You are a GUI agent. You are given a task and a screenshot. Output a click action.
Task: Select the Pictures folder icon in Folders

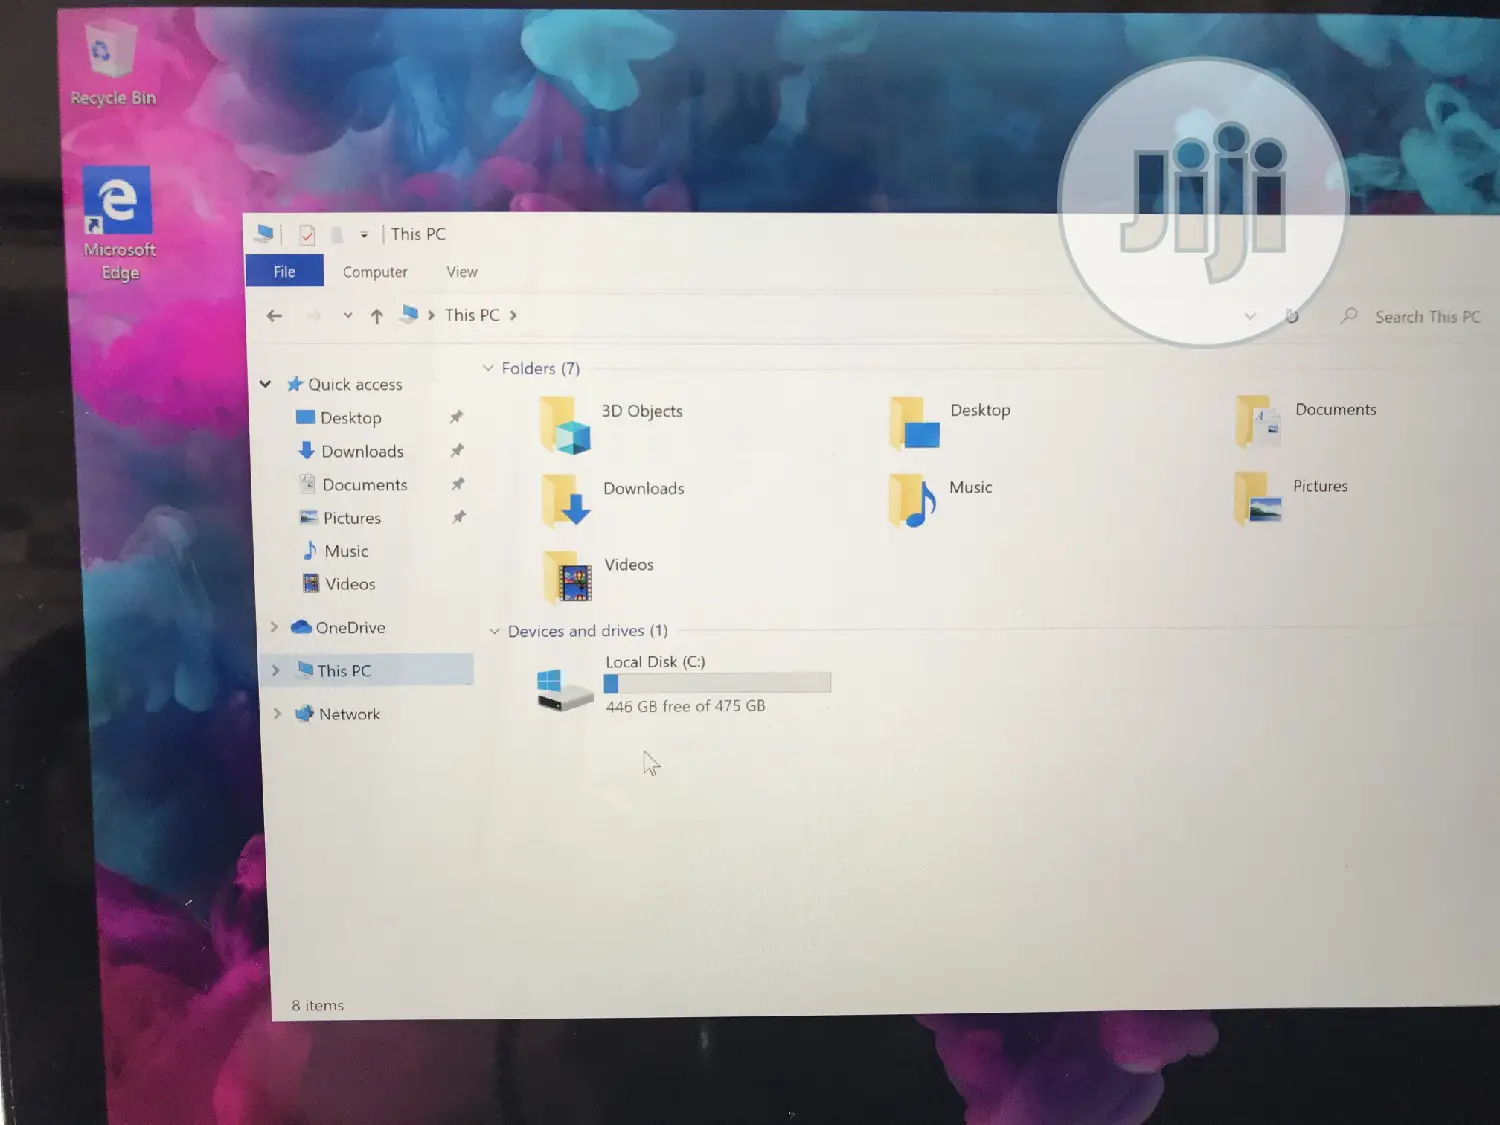1258,498
